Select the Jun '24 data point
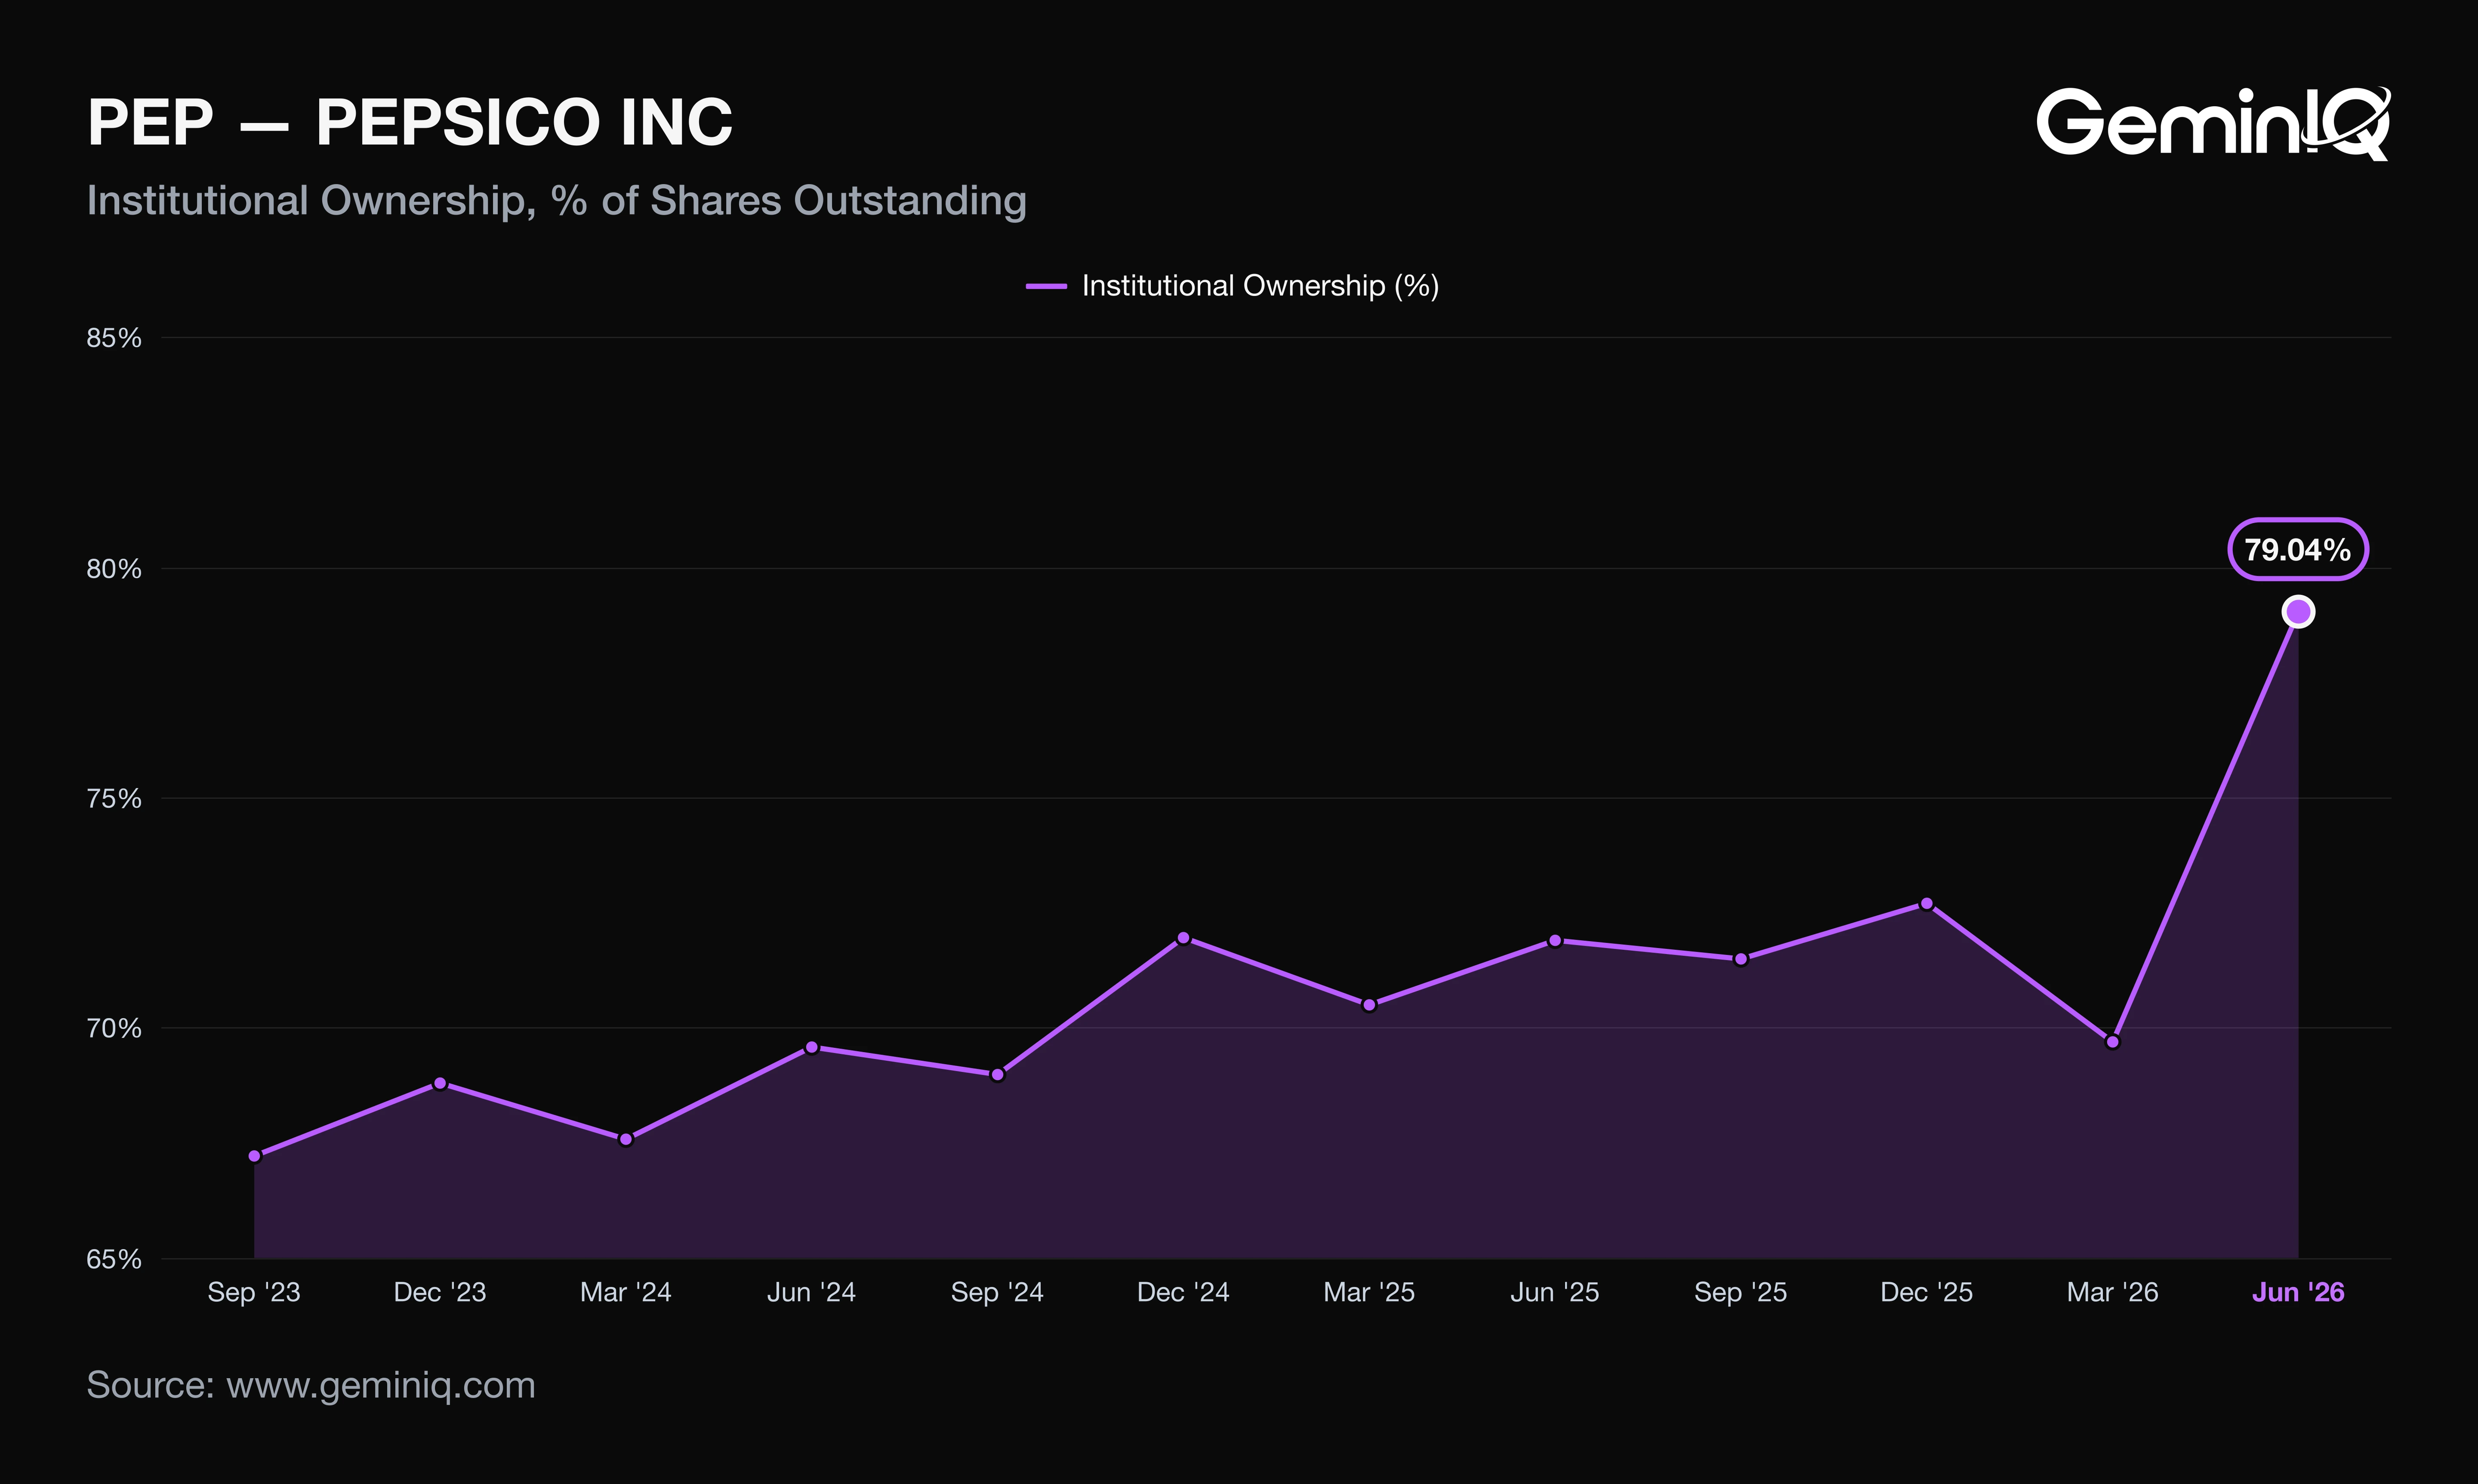Viewport: 2478px width, 1484px height. (x=811, y=1048)
